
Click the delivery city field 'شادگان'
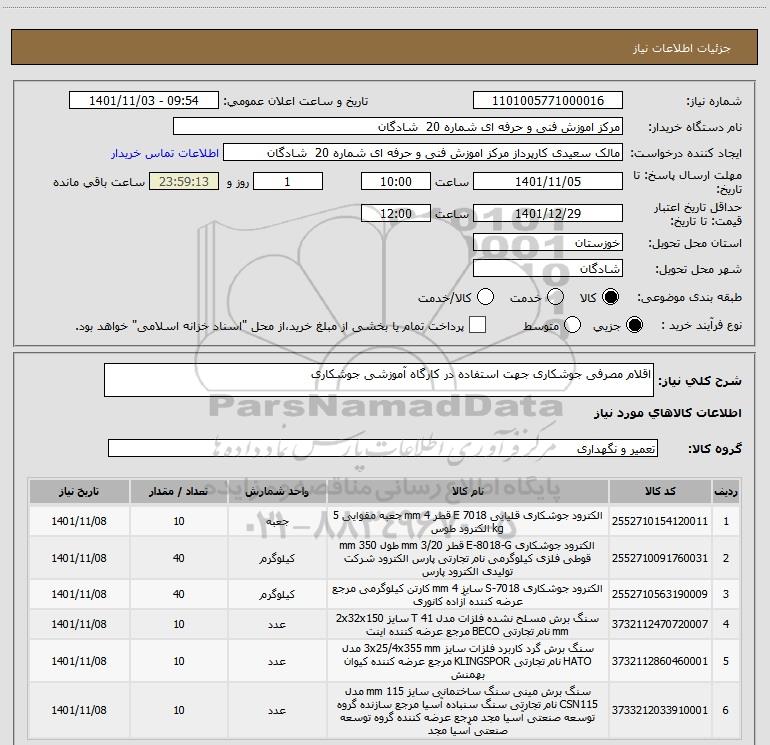click(547, 269)
